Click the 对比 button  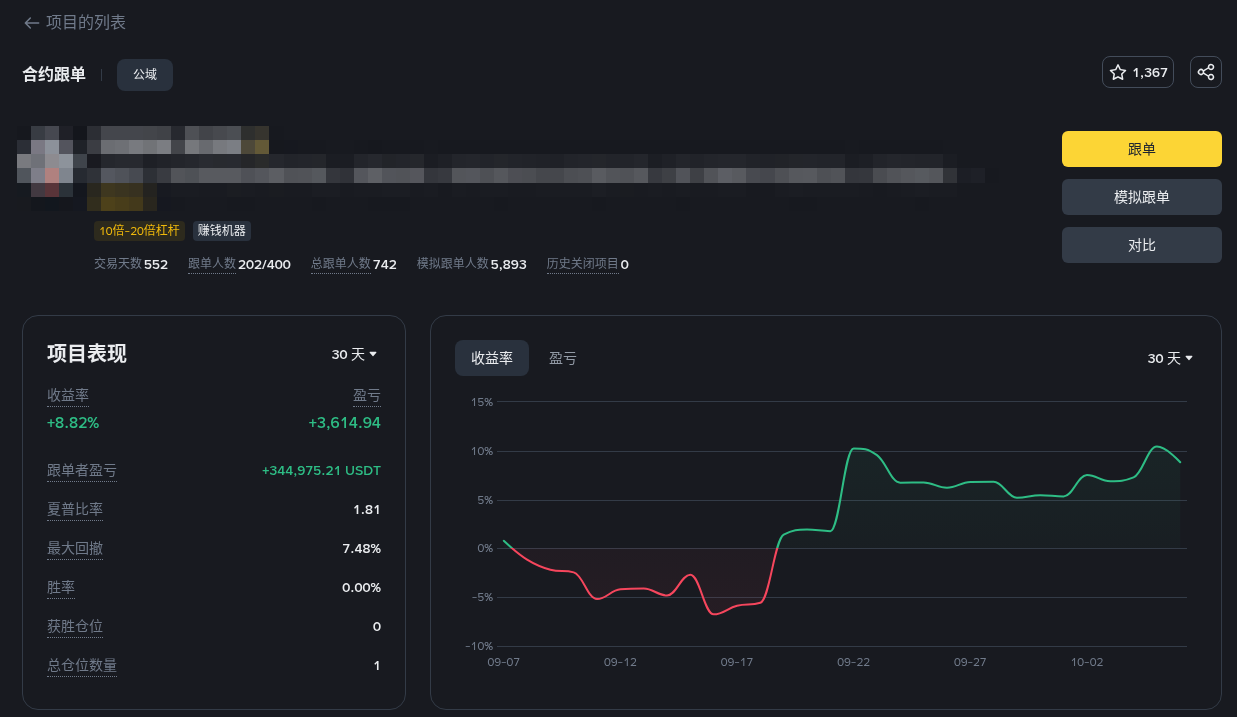[x=1142, y=245]
